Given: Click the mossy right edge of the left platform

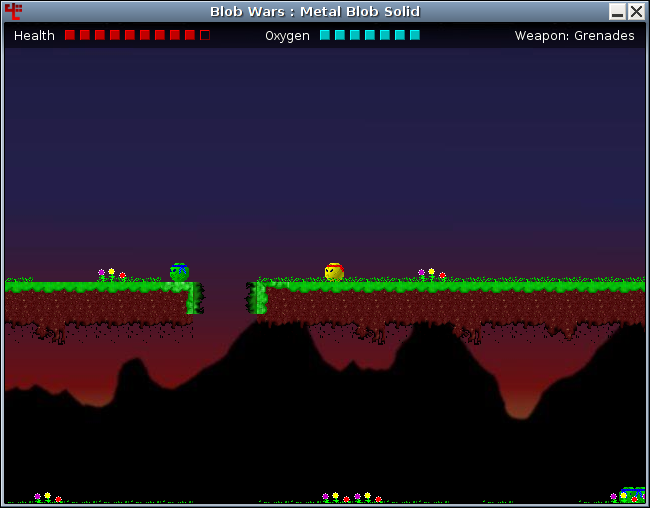Looking at the screenshot, I should point(195,298).
